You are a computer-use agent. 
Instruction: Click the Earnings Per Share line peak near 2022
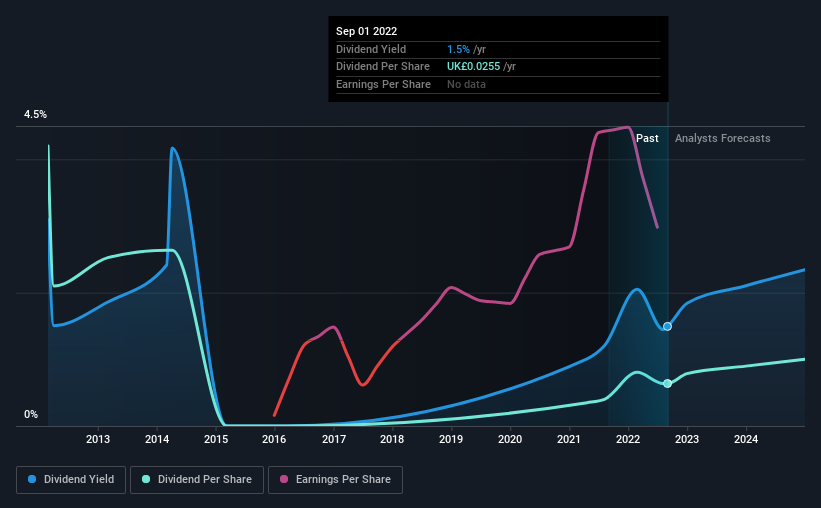(627, 127)
